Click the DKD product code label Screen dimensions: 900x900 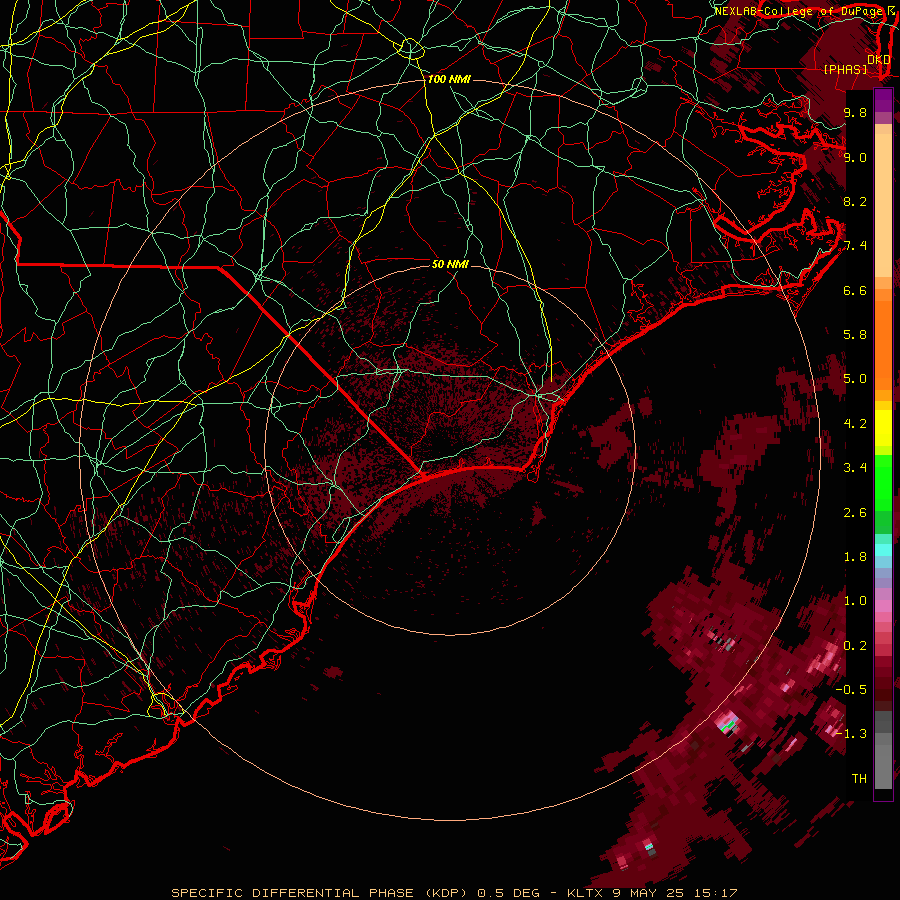click(x=878, y=59)
